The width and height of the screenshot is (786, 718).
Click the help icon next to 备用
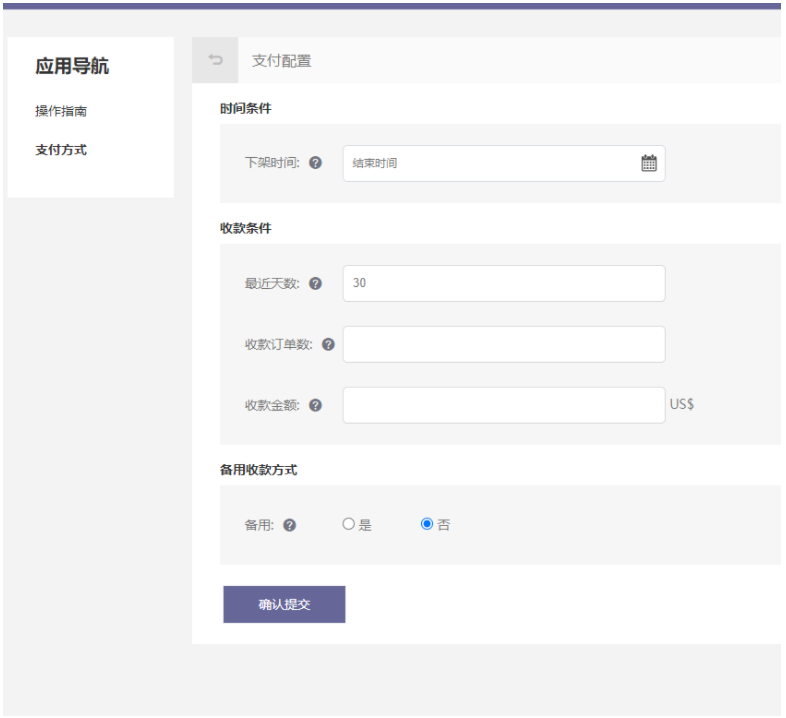pyautogui.click(x=290, y=525)
